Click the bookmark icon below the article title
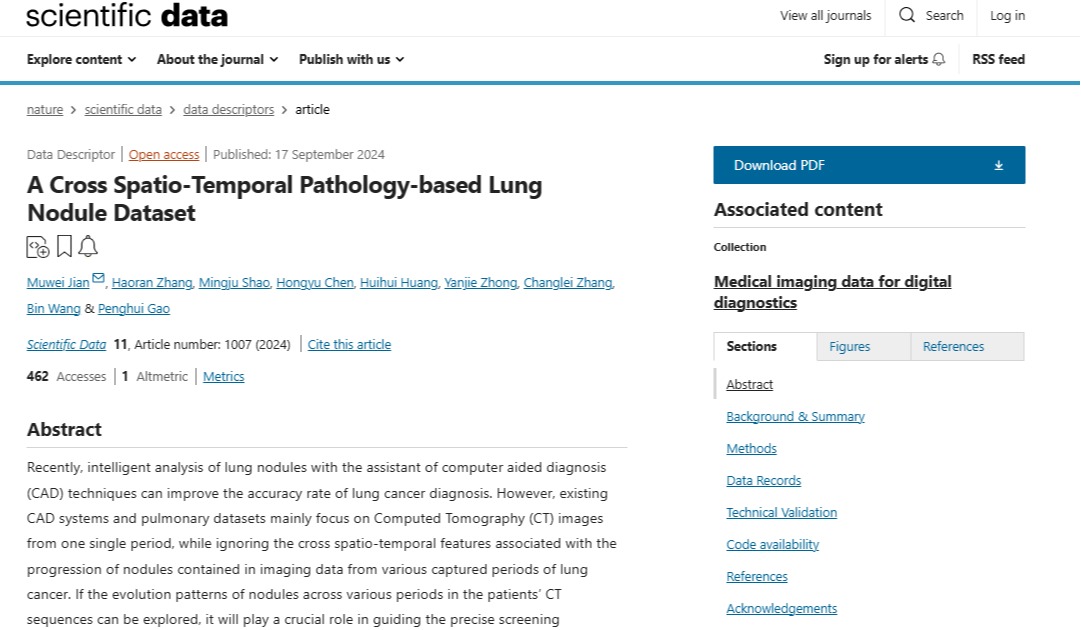The width and height of the screenshot is (1081, 630). pyautogui.click(x=64, y=247)
